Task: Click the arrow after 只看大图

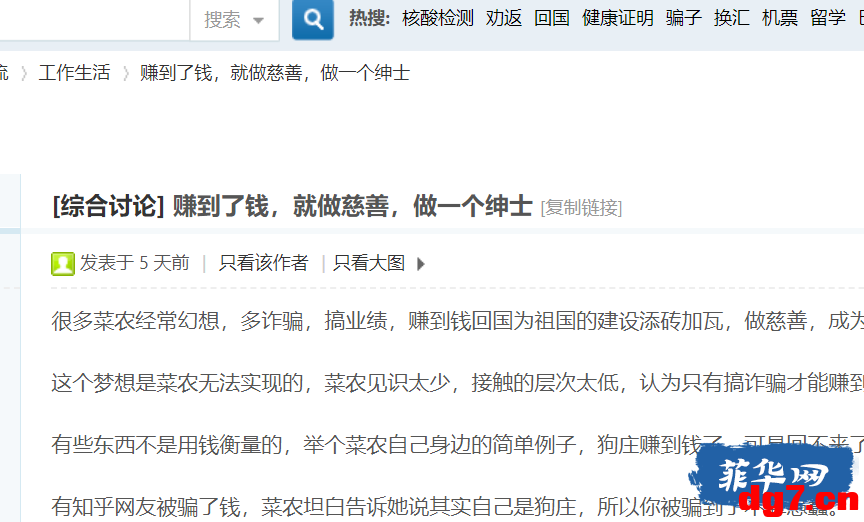Action: pos(421,263)
